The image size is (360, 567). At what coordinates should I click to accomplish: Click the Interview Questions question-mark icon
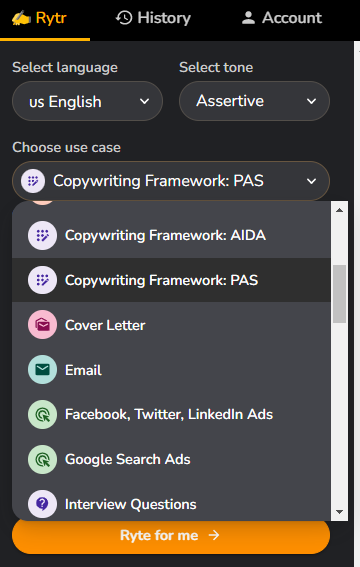click(x=42, y=504)
